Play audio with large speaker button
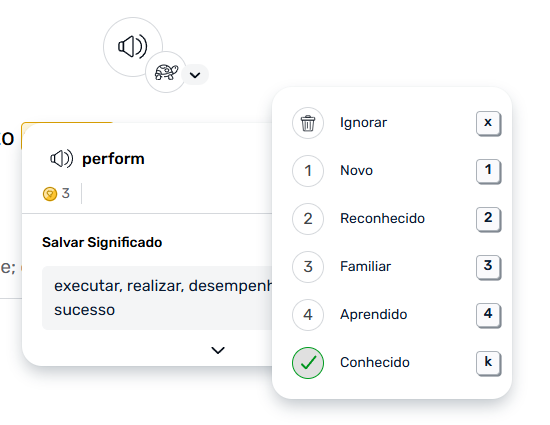Screen dimensions: 550x425 click(133, 47)
